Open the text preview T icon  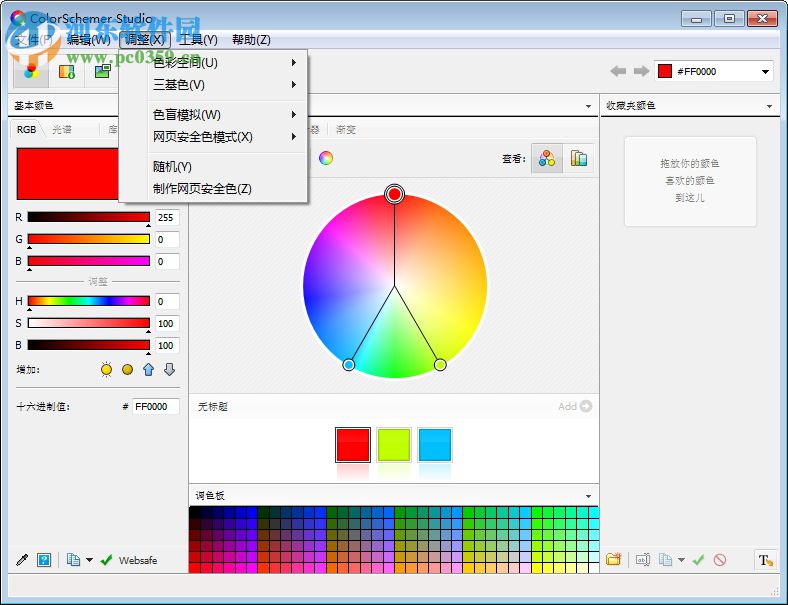(765, 560)
